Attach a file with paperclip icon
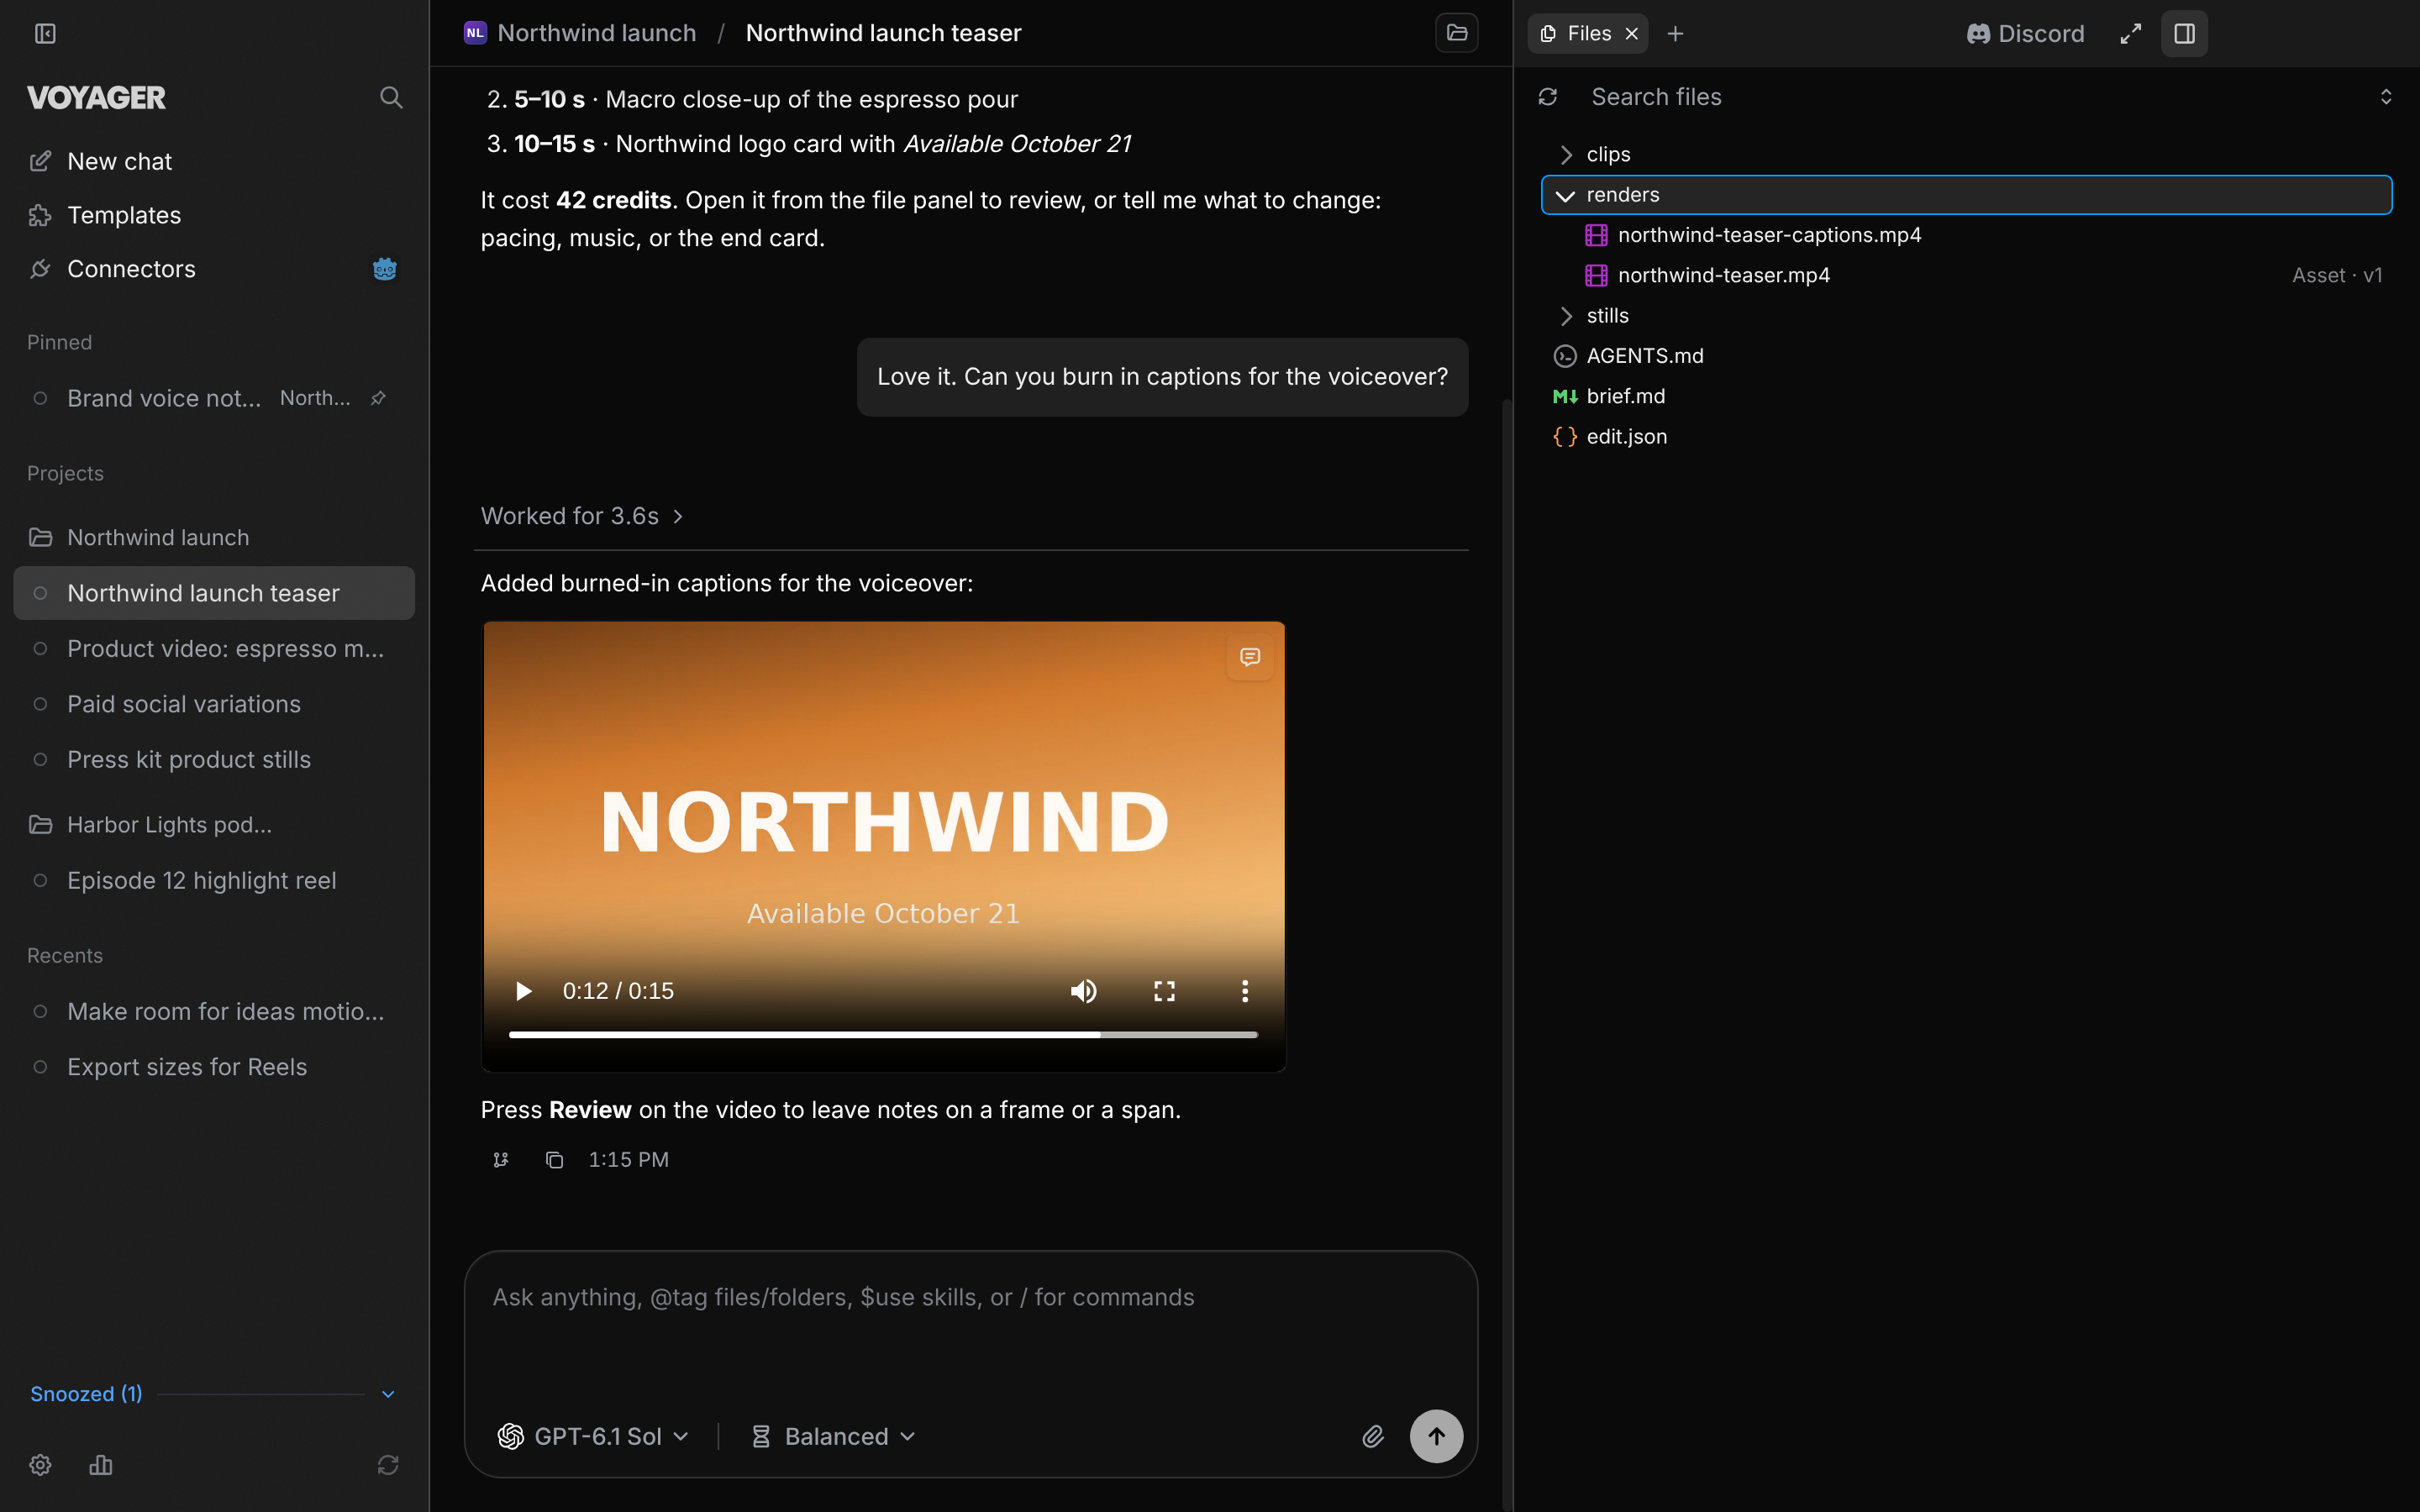 pyautogui.click(x=1373, y=1436)
